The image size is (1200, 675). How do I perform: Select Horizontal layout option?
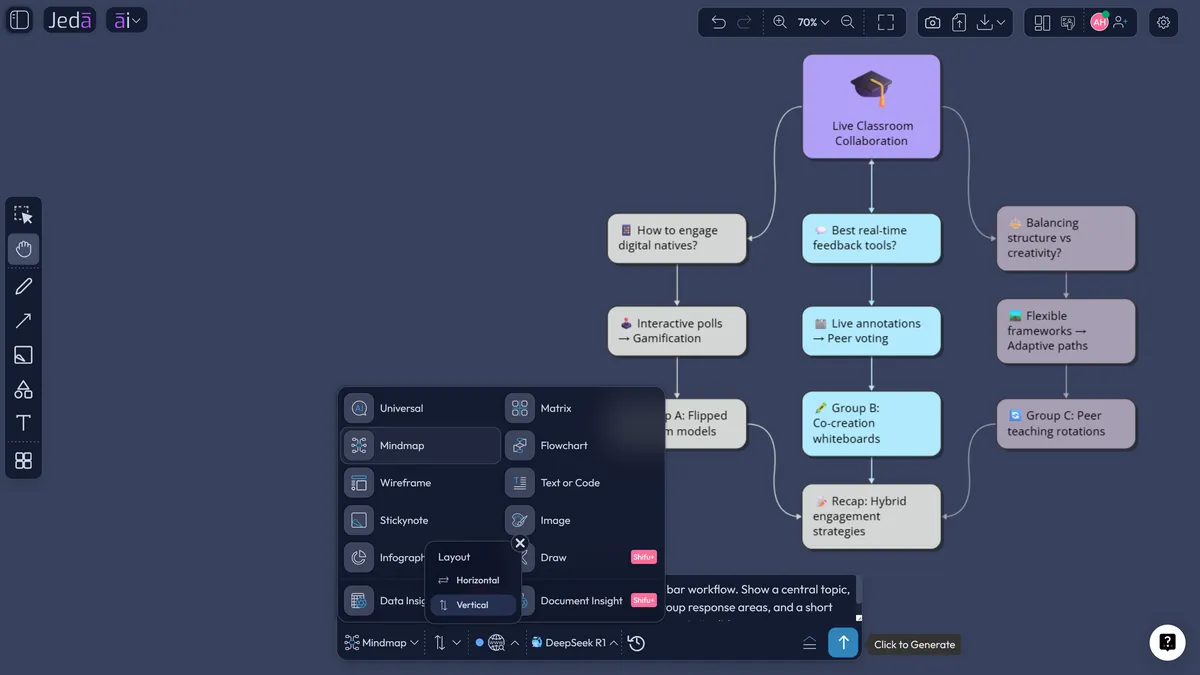click(x=473, y=580)
